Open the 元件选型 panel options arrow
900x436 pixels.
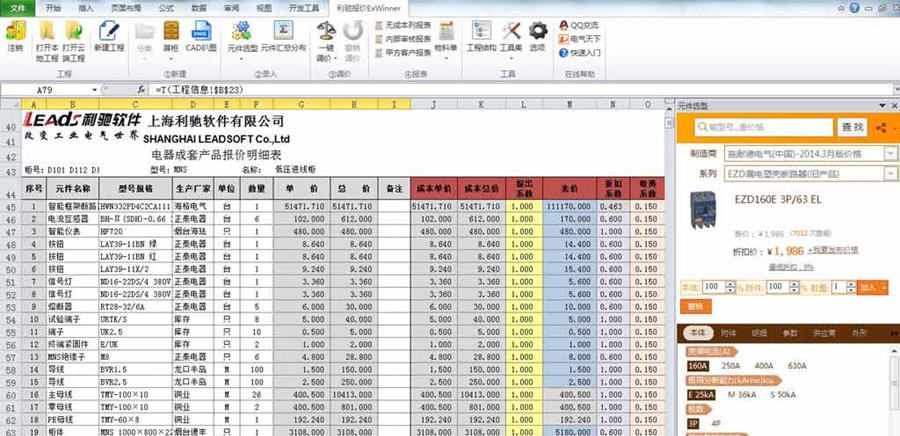point(883,106)
